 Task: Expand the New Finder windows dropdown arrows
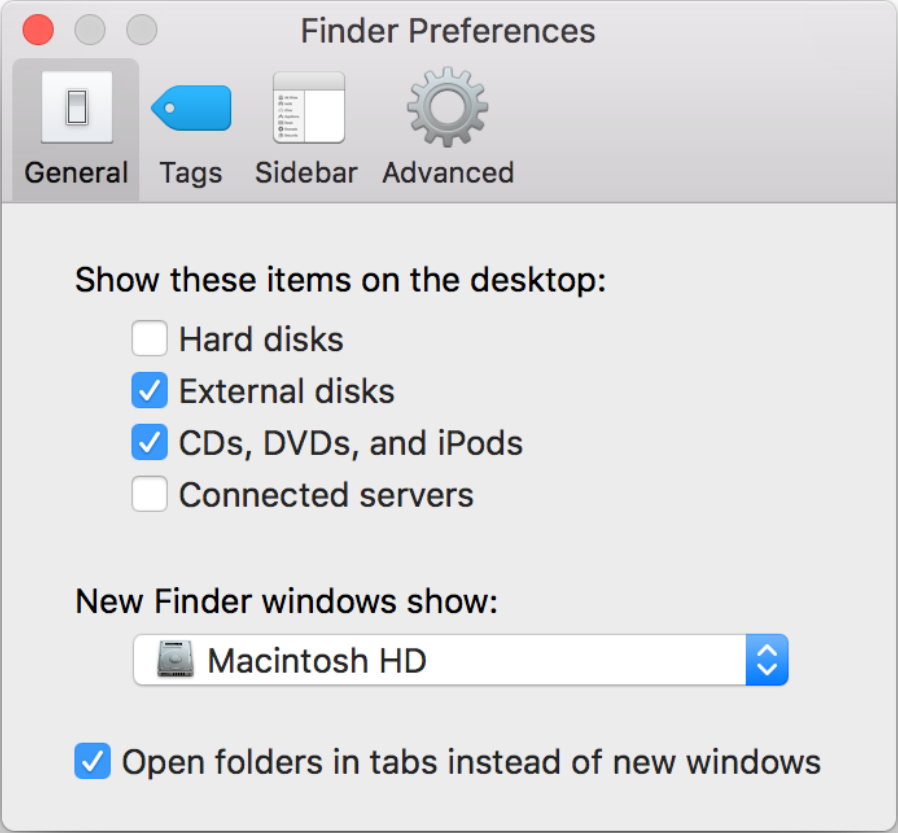tap(767, 660)
